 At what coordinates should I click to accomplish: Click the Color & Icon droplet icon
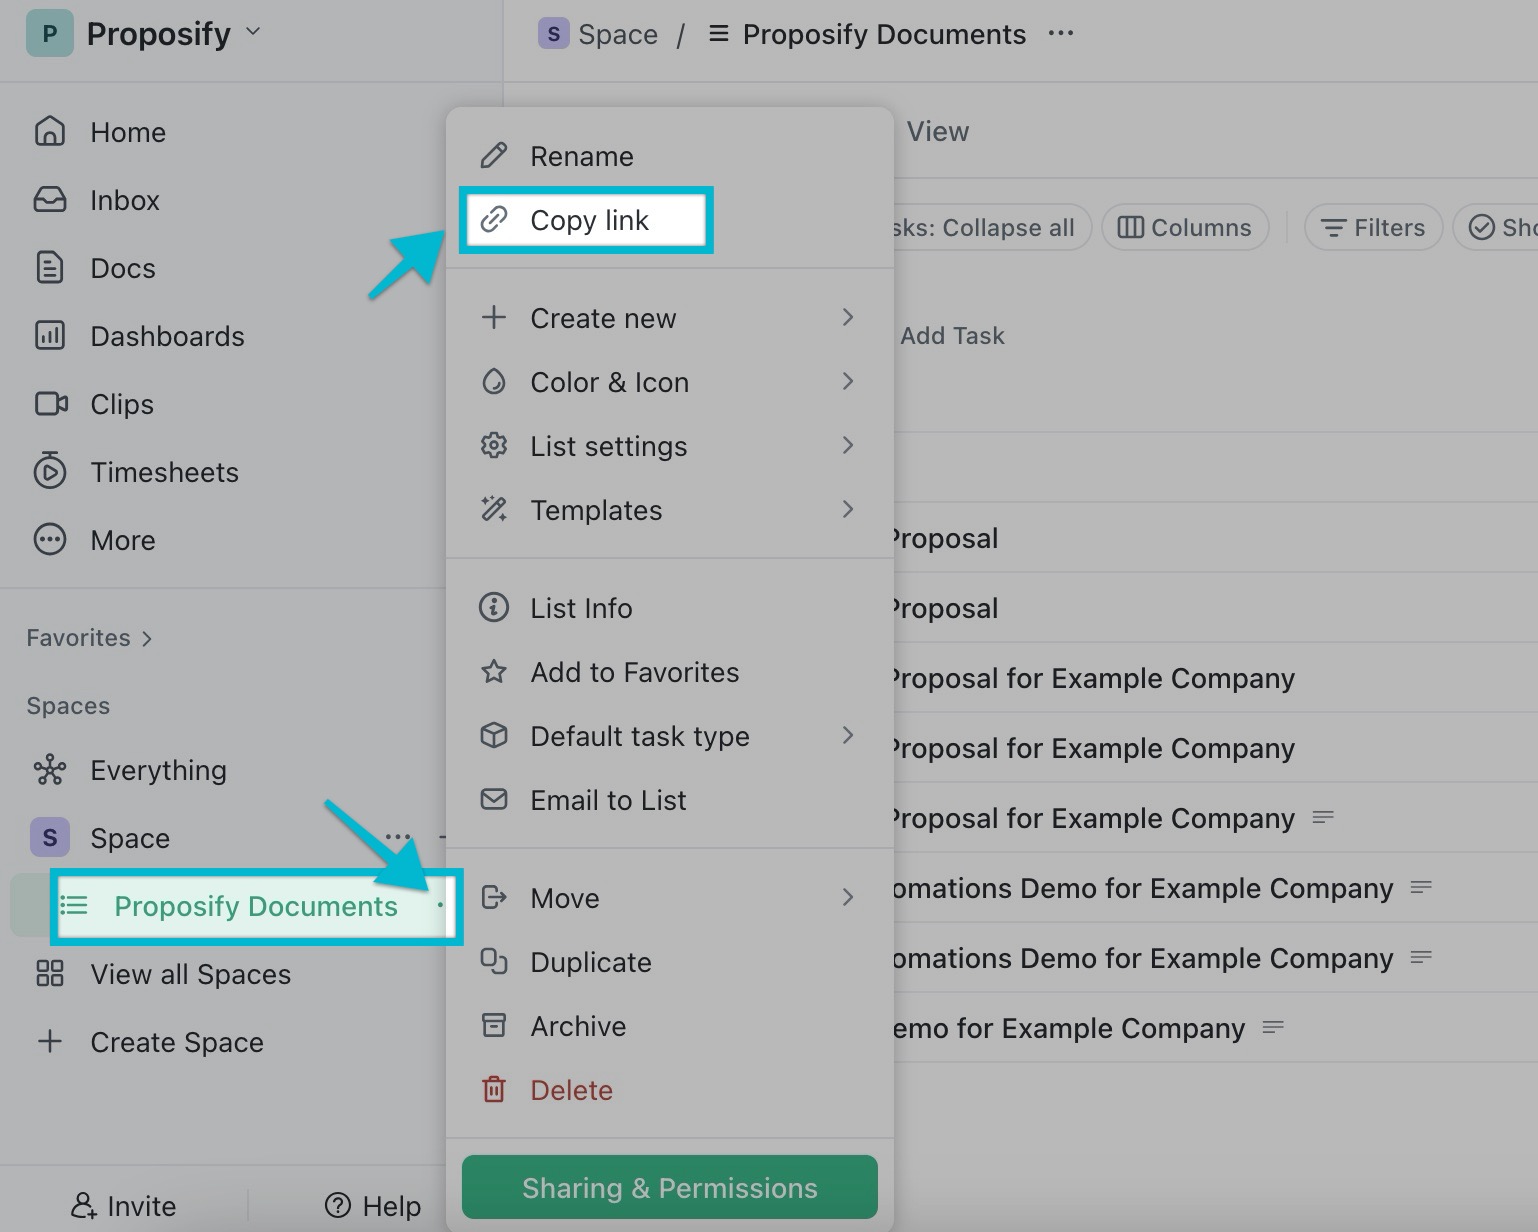click(x=494, y=382)
